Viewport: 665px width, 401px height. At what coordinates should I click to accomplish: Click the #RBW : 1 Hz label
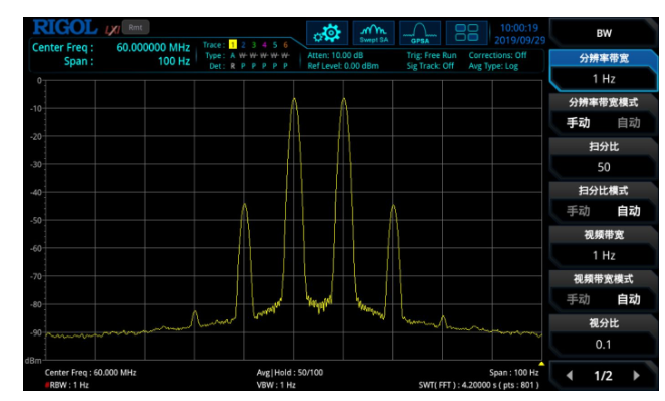(67, 385)
